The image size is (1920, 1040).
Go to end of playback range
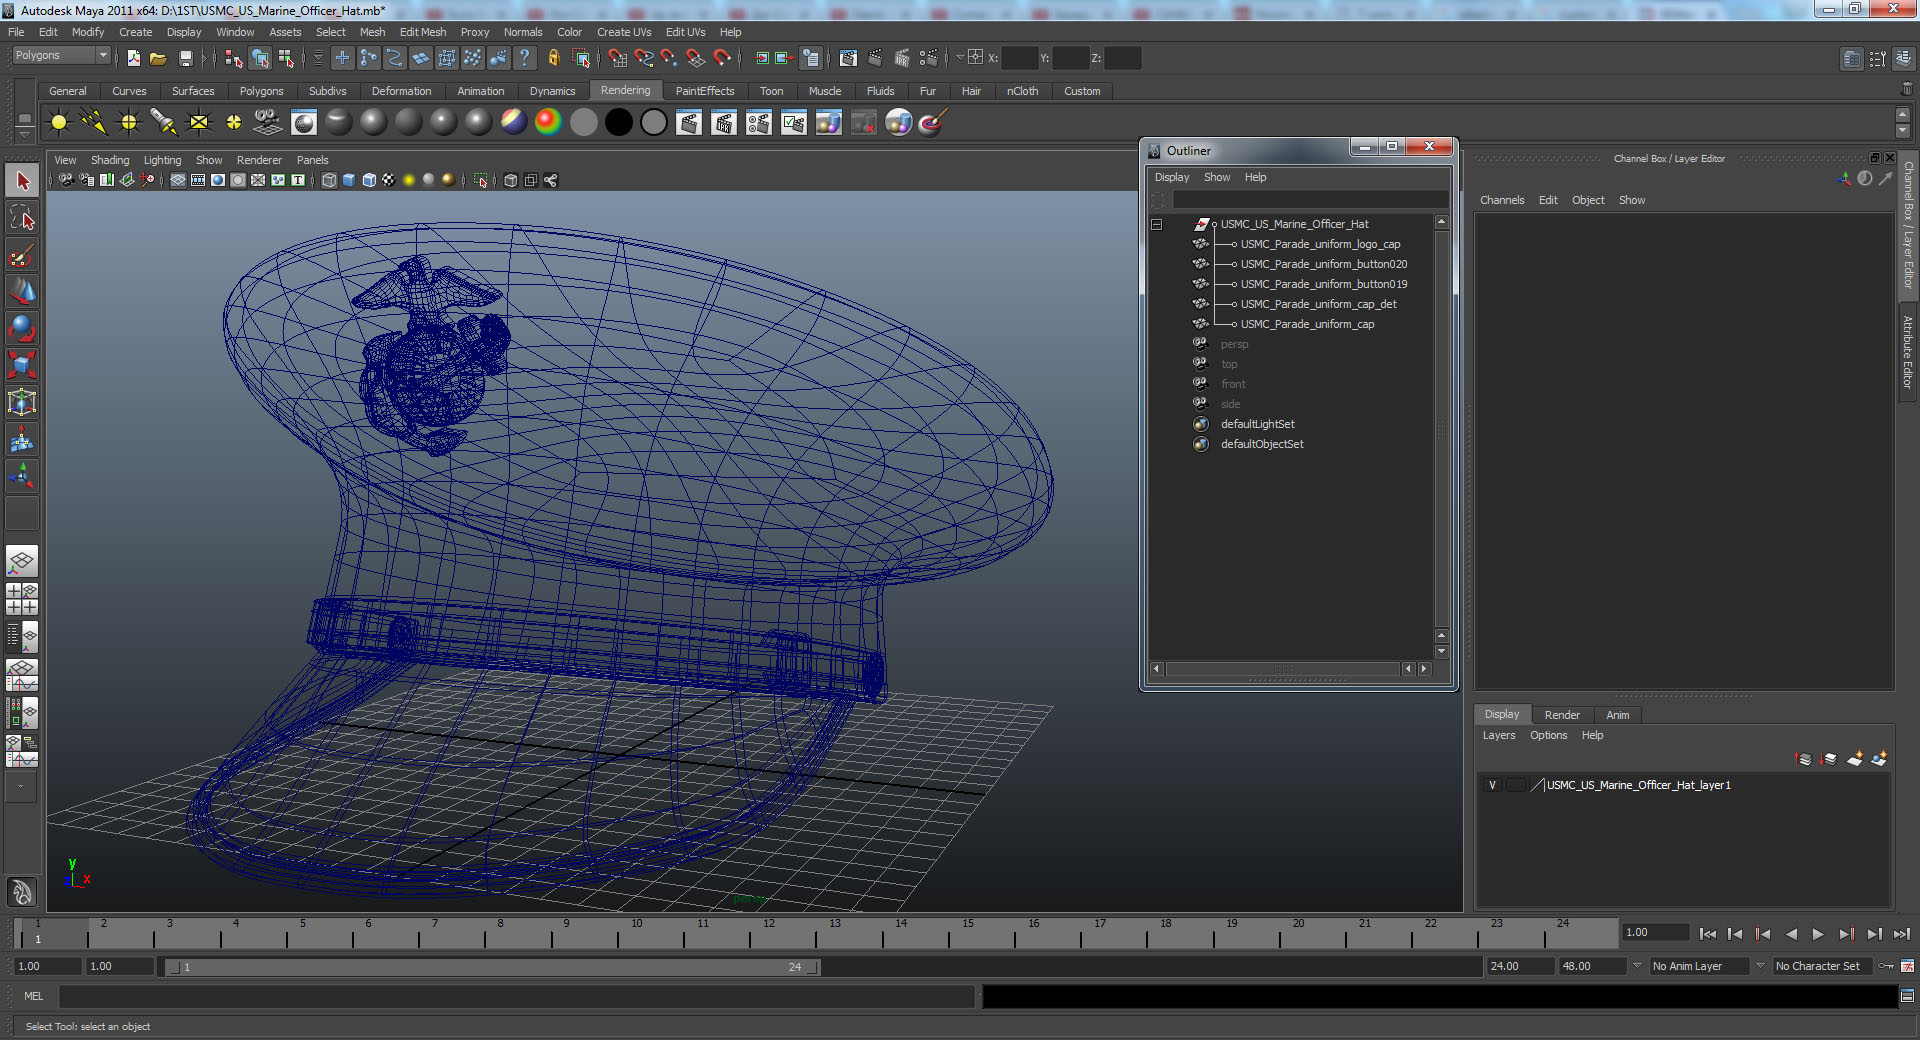tap(1901, 934)
